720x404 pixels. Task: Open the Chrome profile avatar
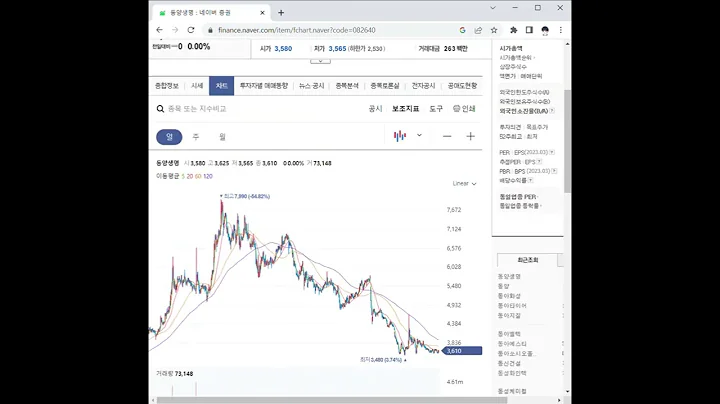[545, 30]
